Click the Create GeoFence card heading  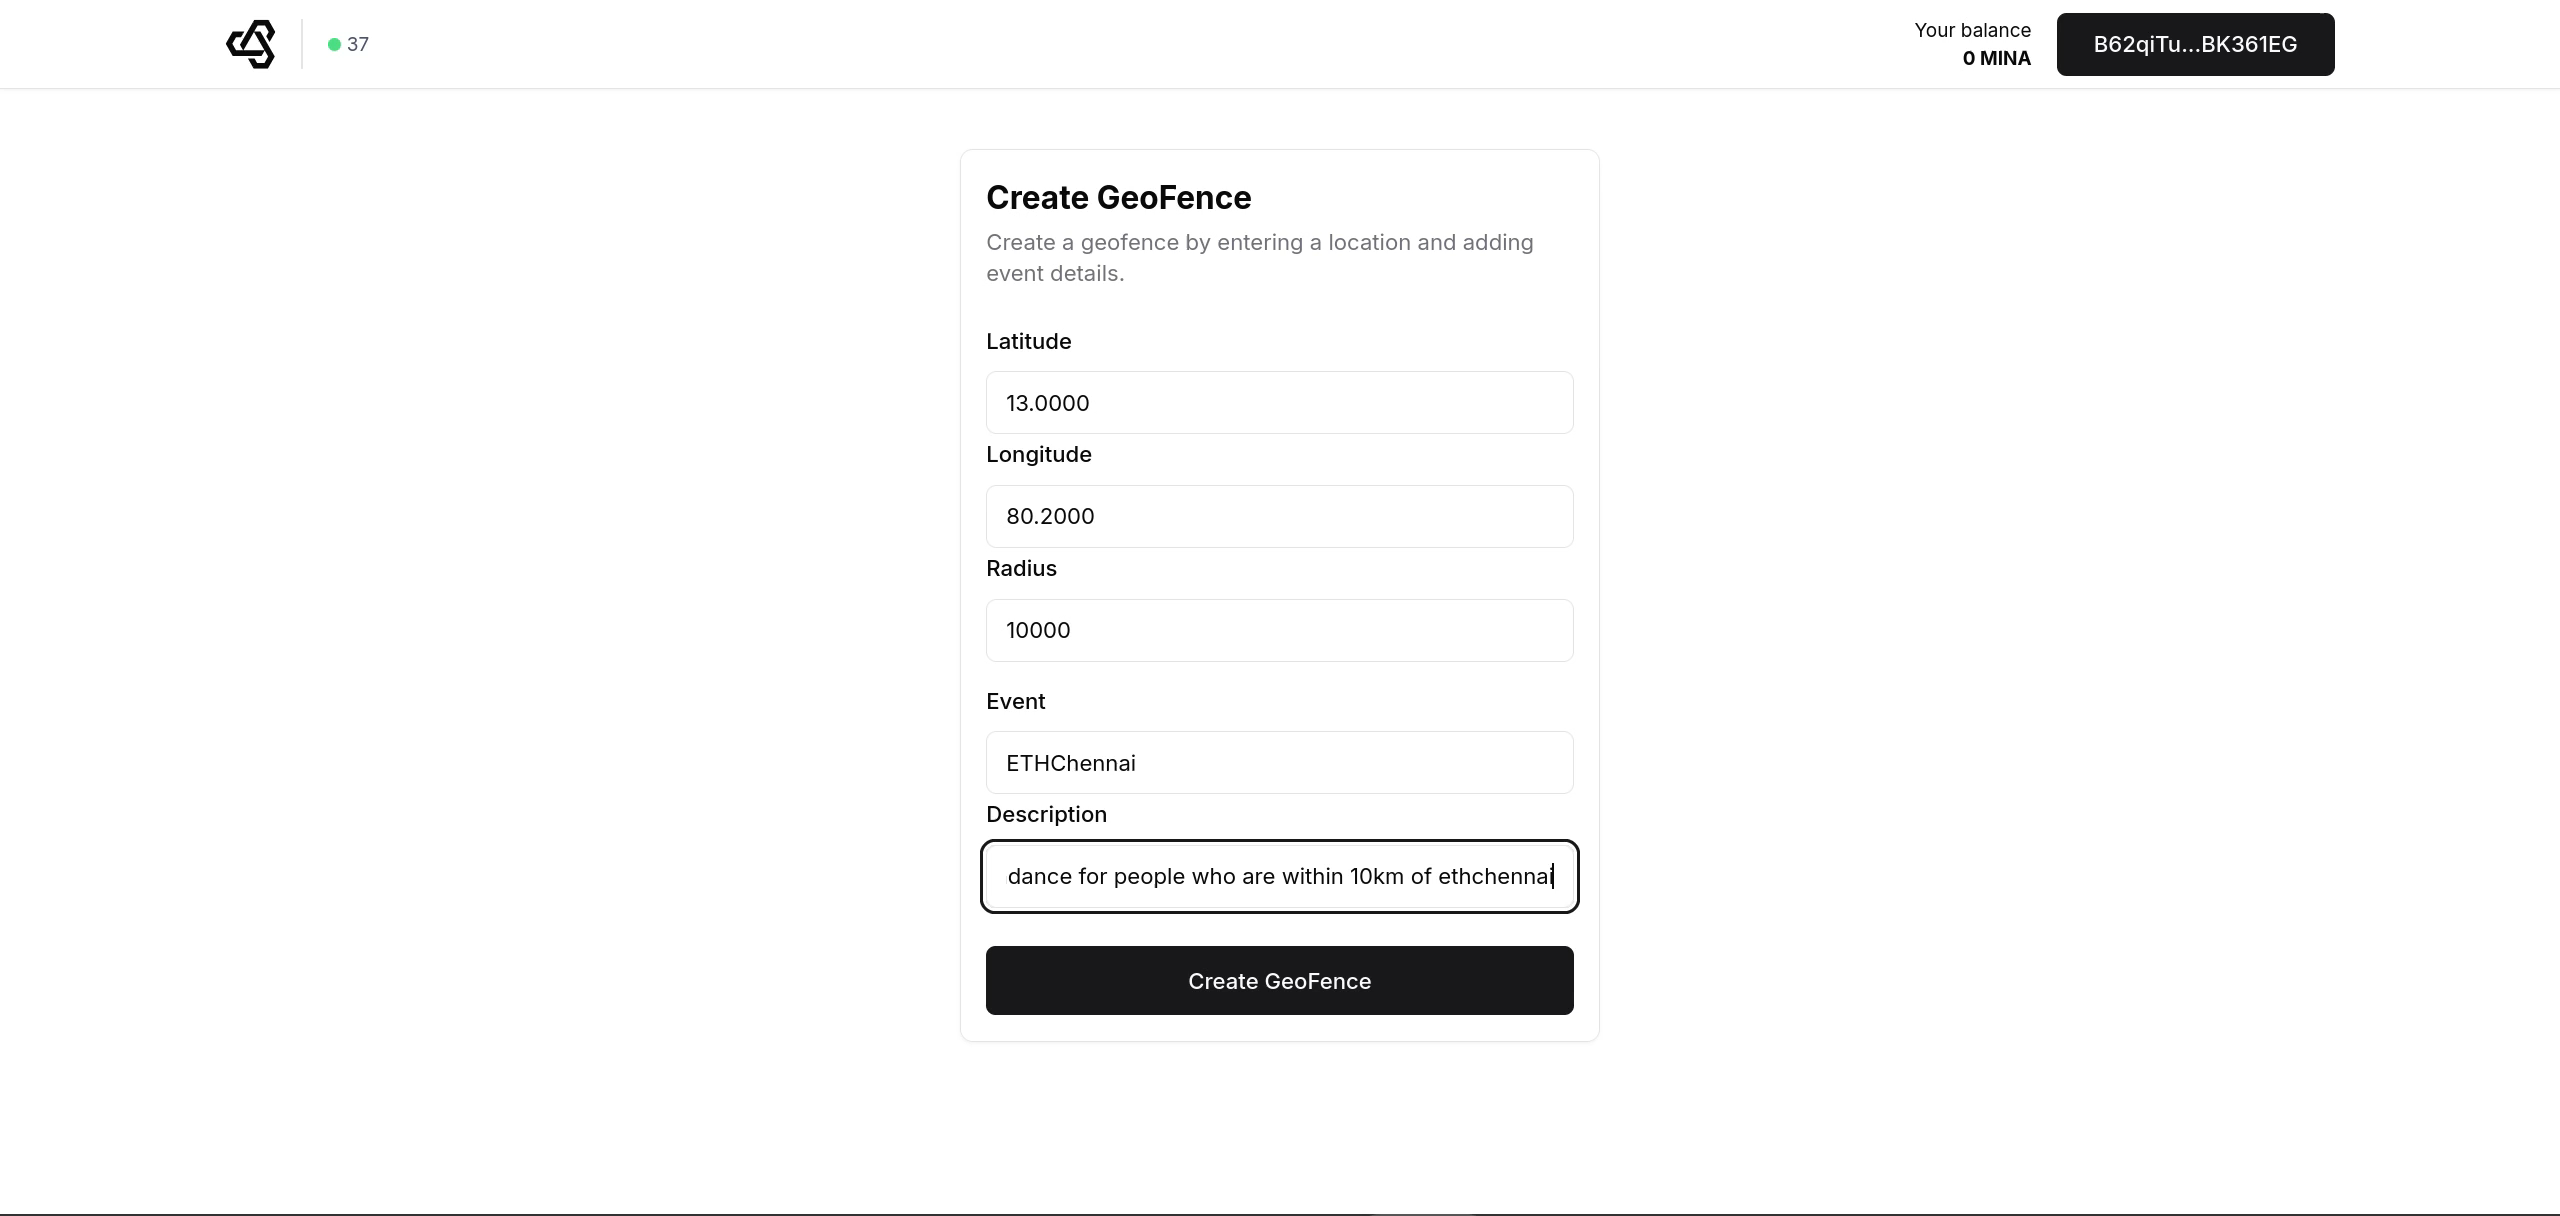tap(1118, 197)
